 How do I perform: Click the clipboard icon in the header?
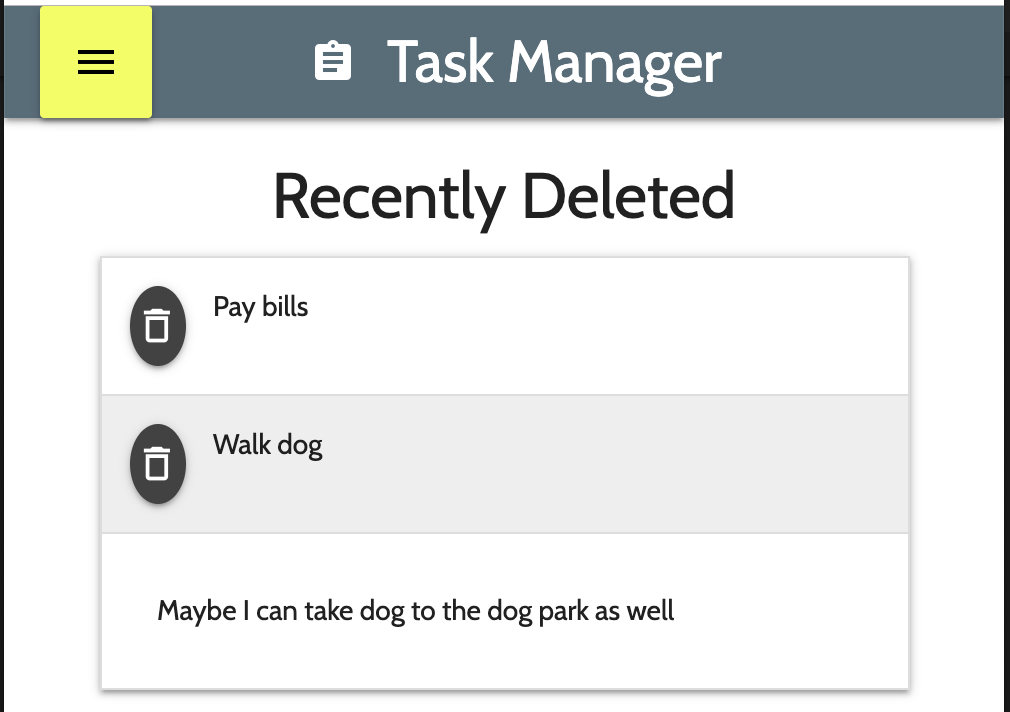pyautogui.click(x=333, y=61)
